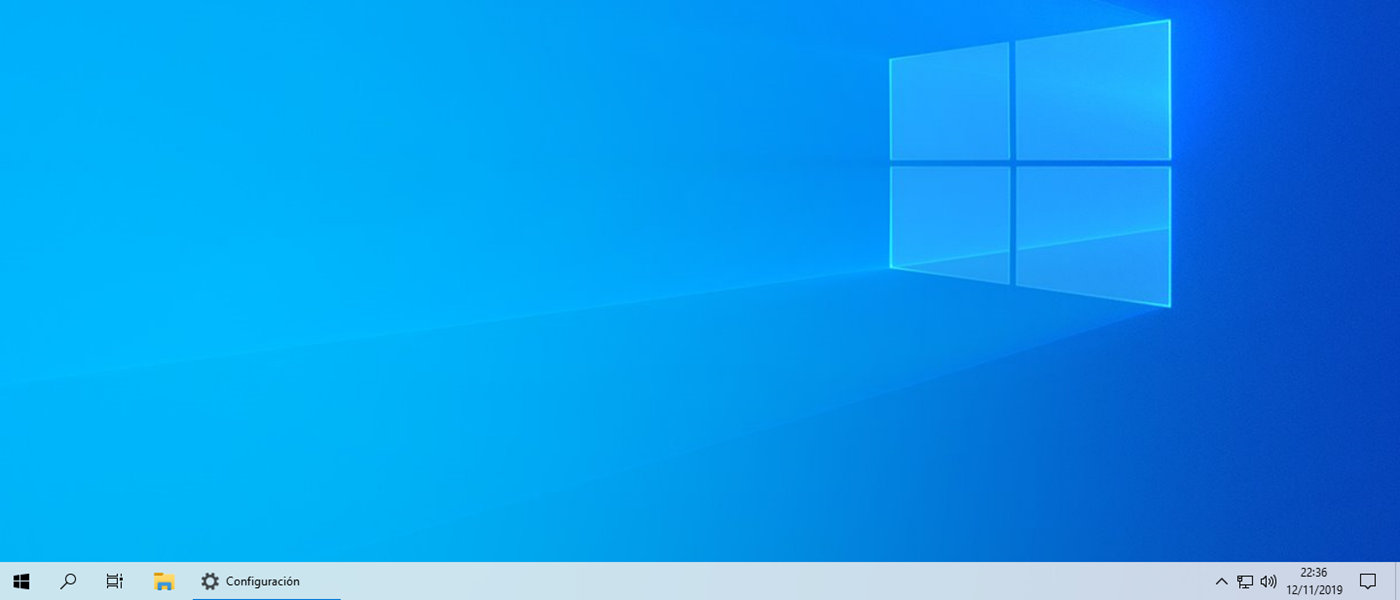View available networks from the tray

point(1245,581)
